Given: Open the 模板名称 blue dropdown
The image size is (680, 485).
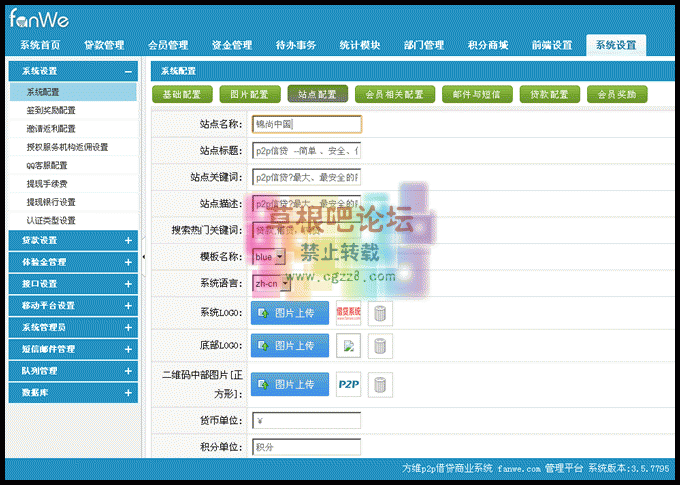Looking at the screenshot, I should pos(268,257).
